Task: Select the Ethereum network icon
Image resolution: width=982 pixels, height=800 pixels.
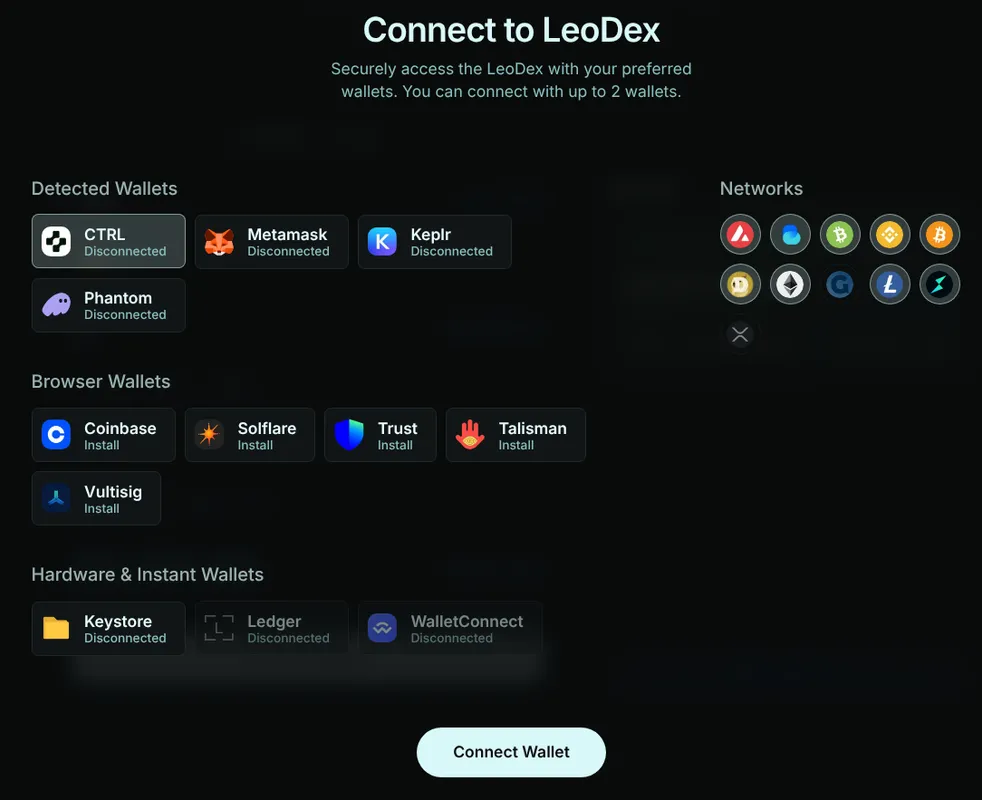Action: (x=790, y=284)
